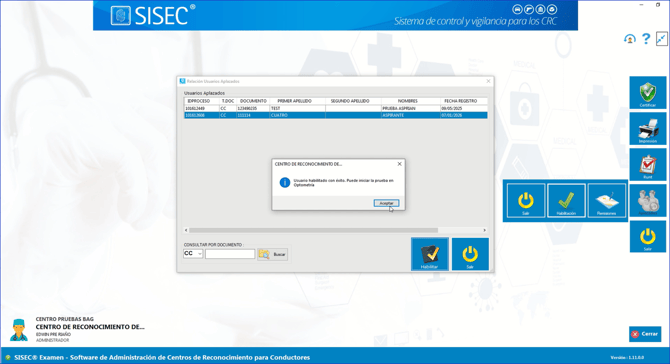Open Habilitación green checkmark tile
The width and height of the screenshot is (670, 364).
[x=566, y=200]
